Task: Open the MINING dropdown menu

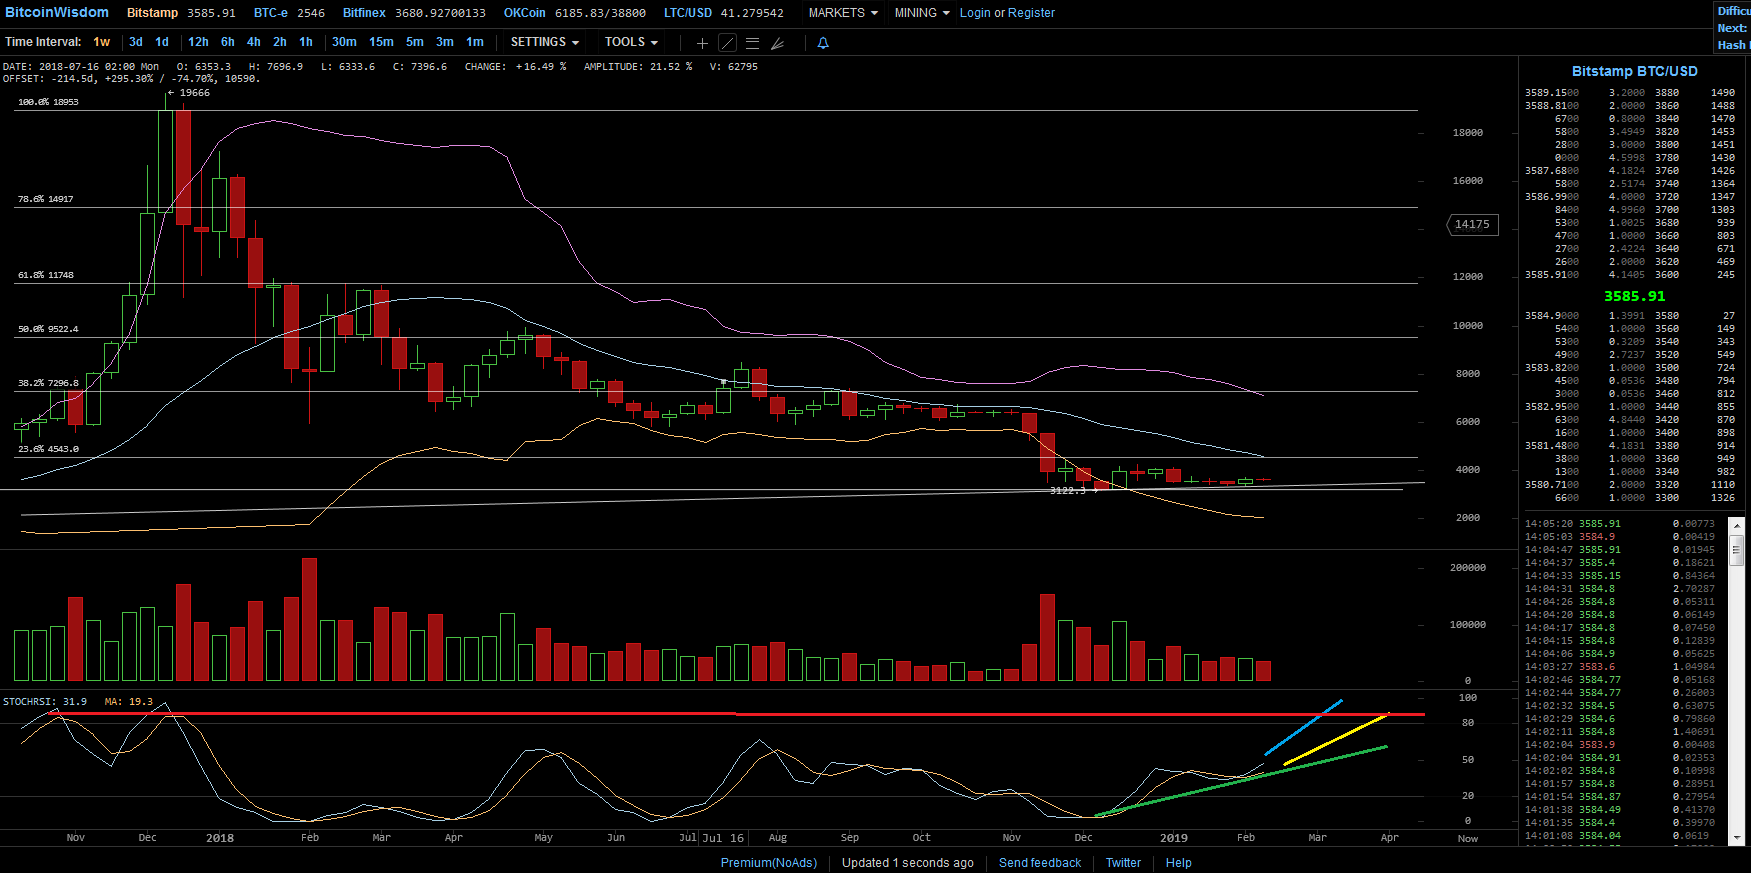Action: point(922,13)
